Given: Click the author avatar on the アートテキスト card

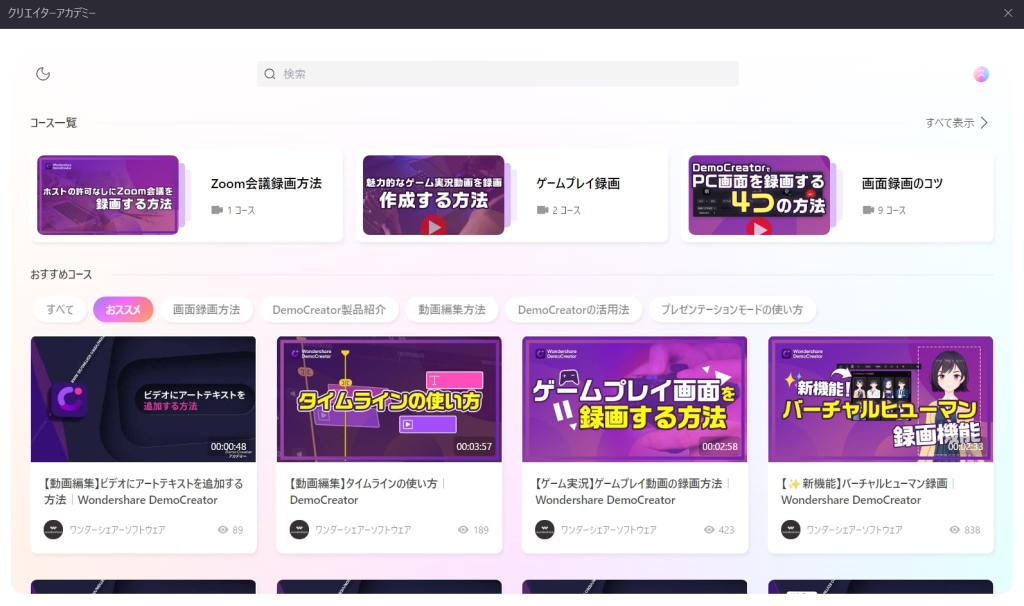Looking at the screenshot, I should click(x=54, y=530).
